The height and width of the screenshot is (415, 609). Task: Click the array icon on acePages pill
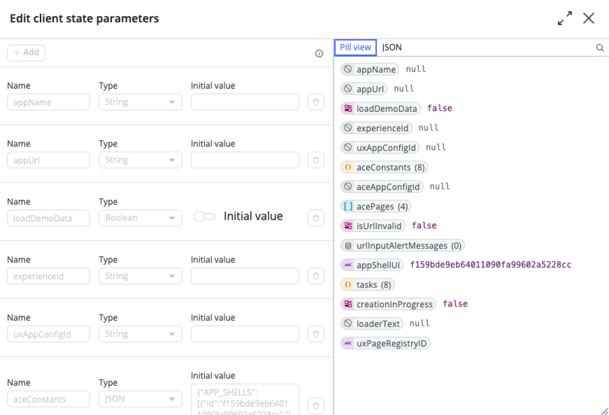point(348,206)
